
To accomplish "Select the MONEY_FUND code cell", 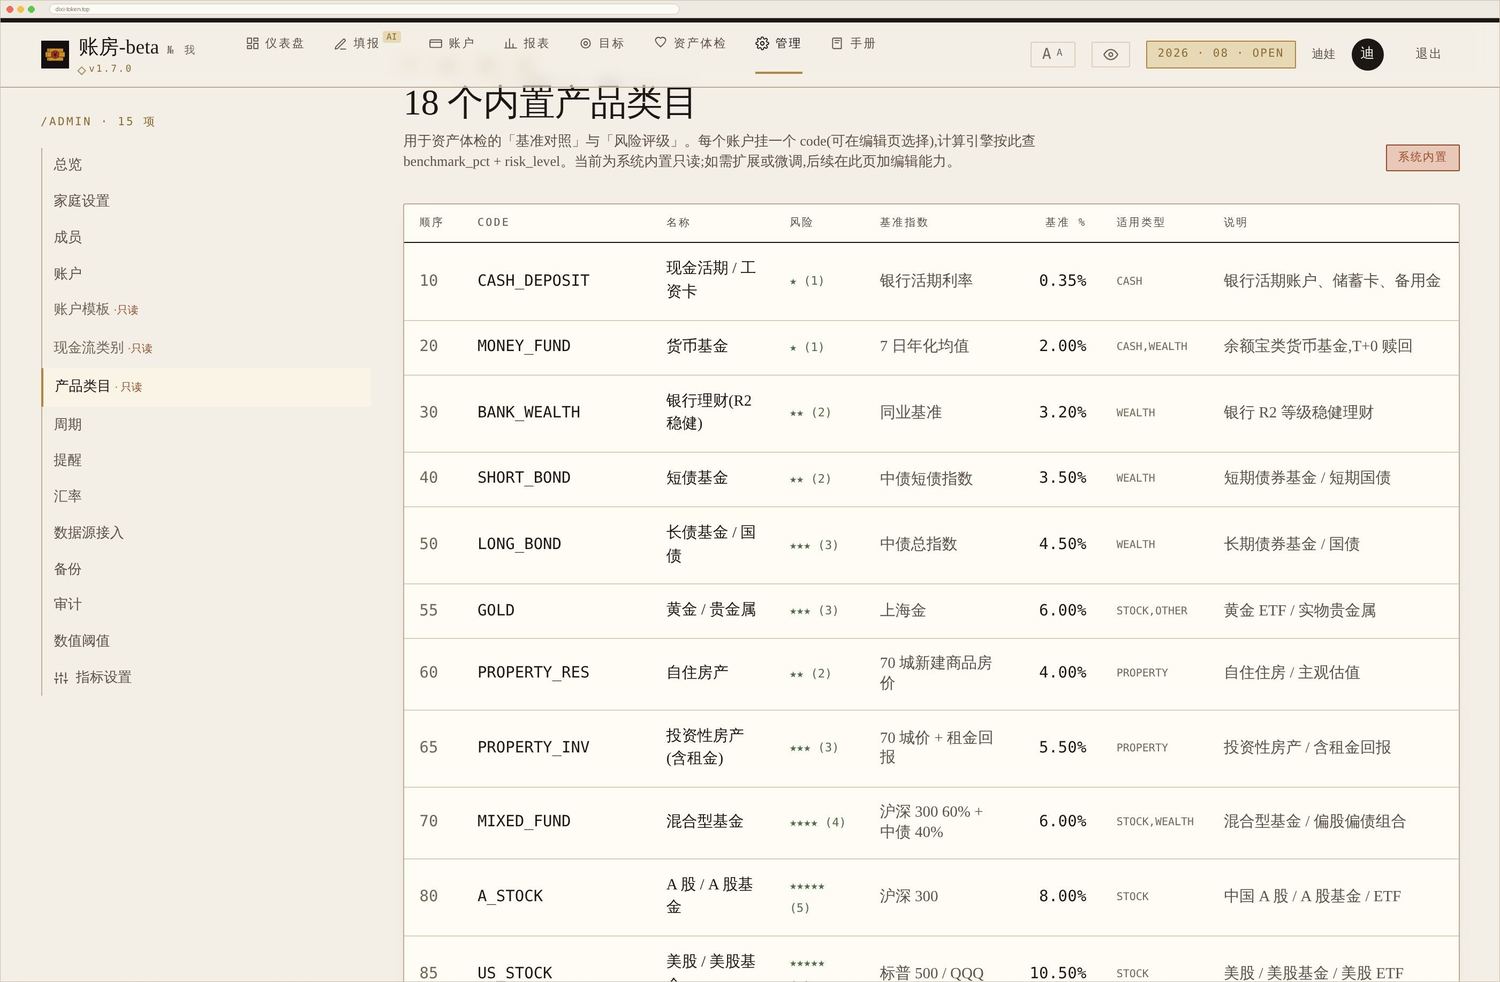I will click(524, 346).
